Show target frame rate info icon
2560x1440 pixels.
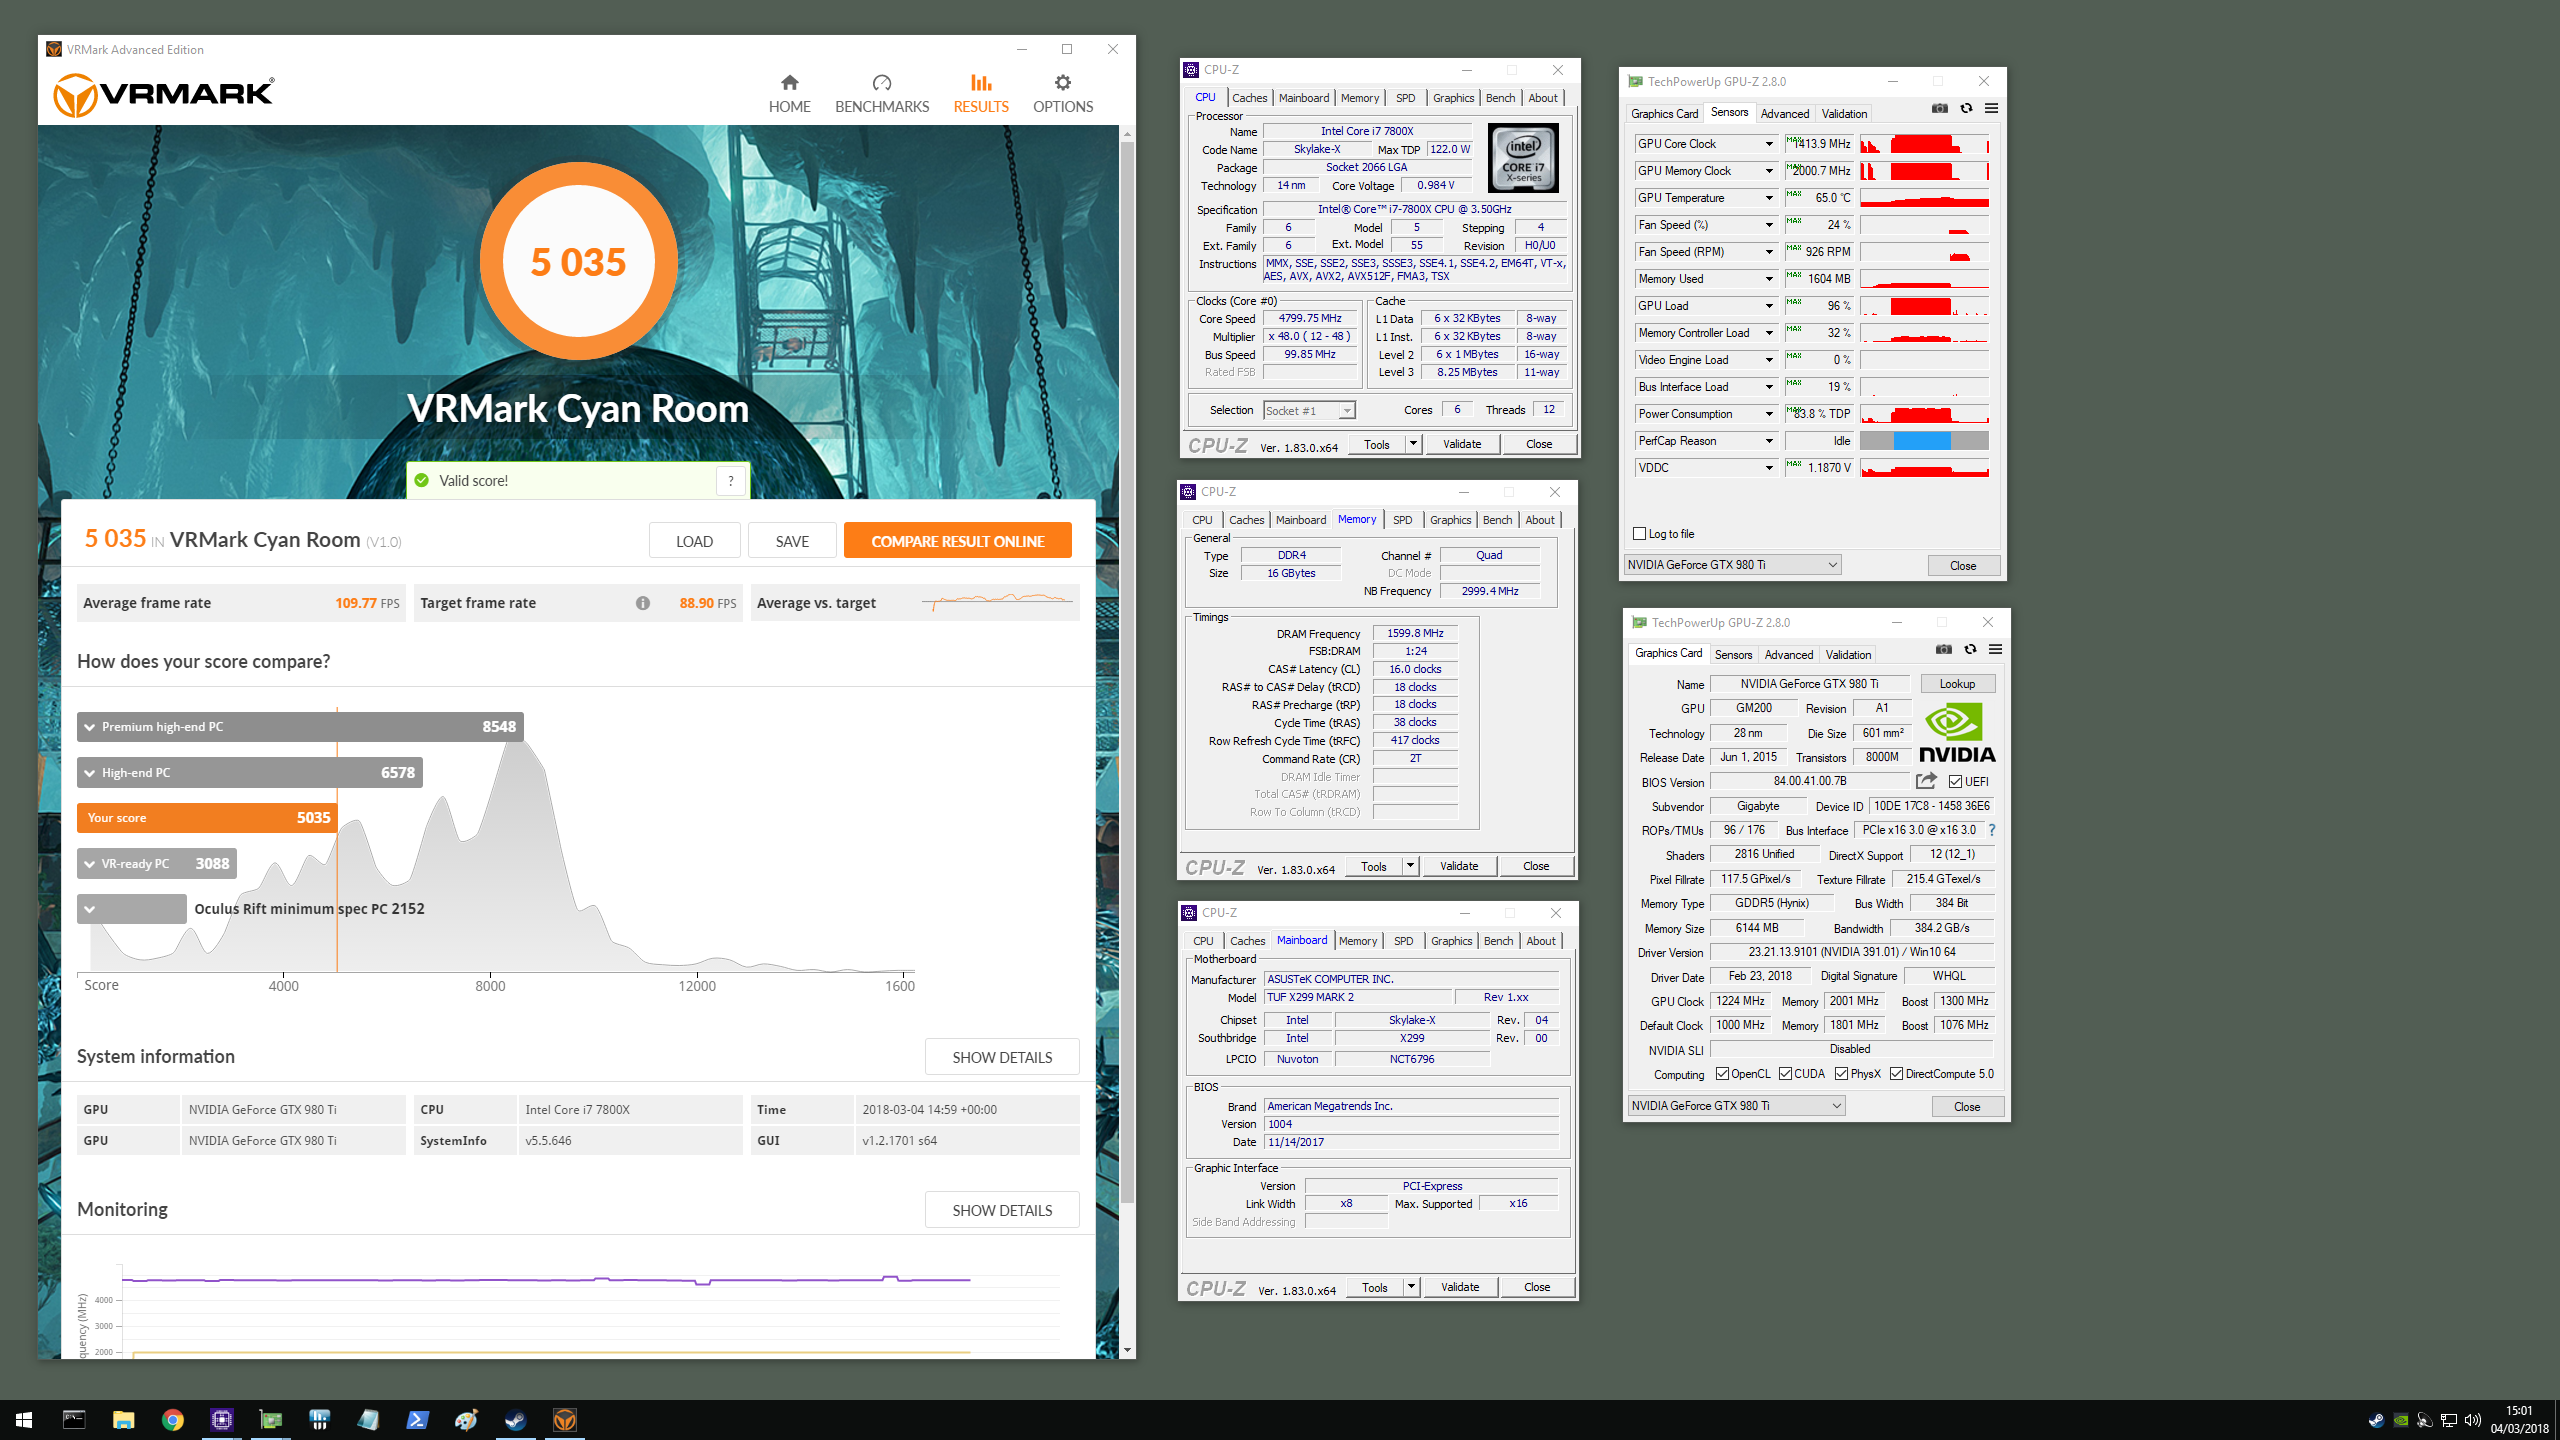click(643, 603)
